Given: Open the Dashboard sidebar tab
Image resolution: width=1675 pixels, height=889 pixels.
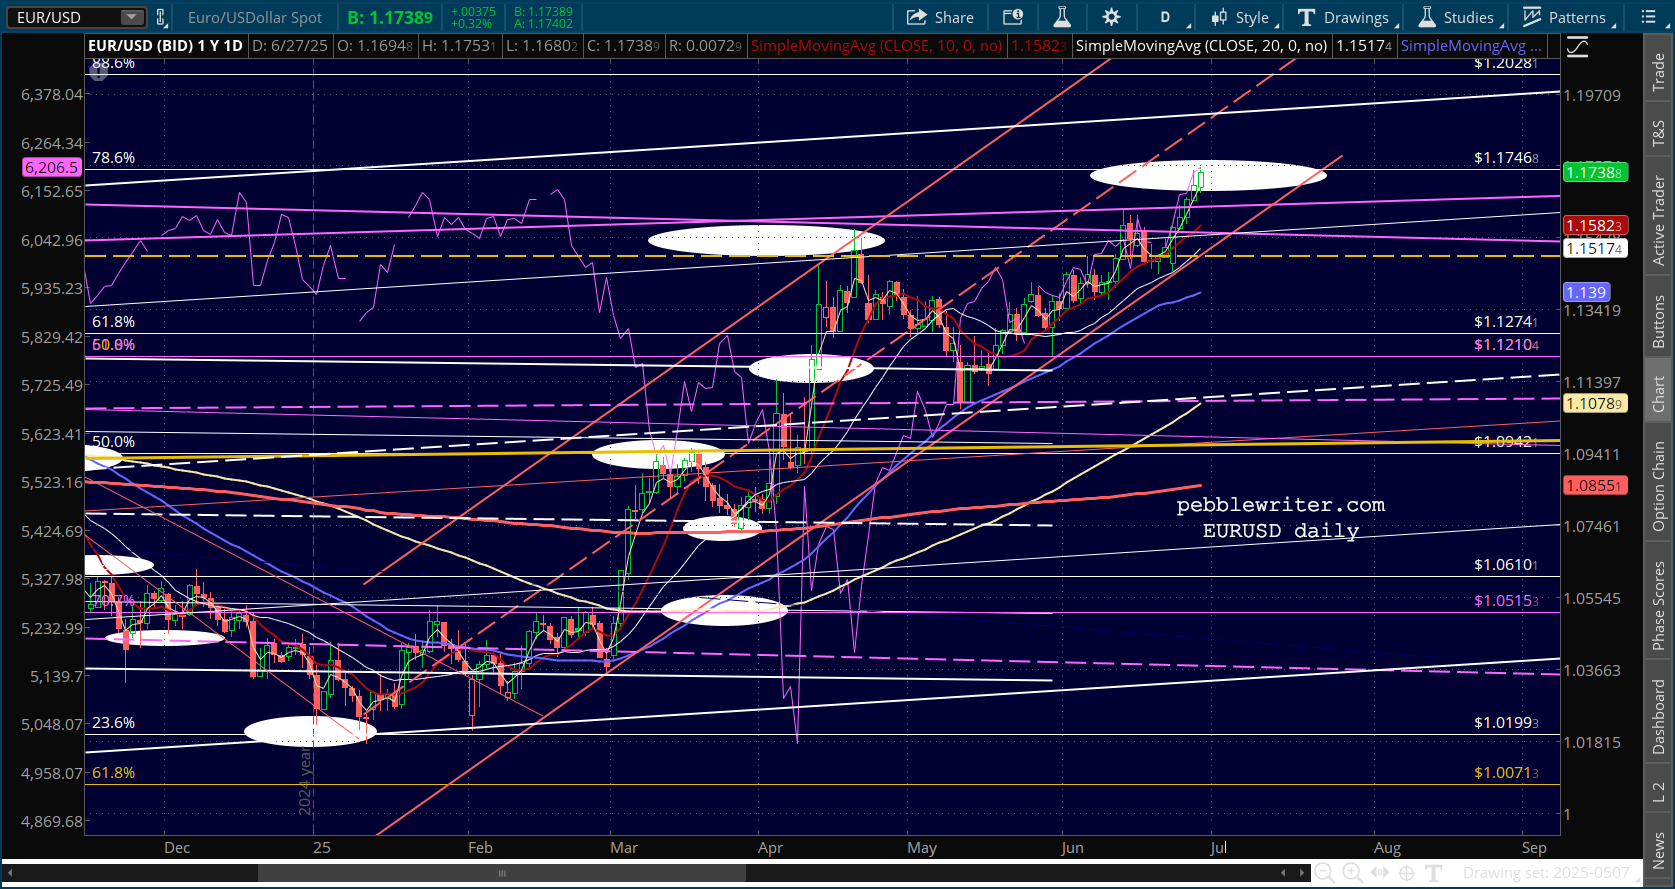Looking at the screenshot, I should [x=1659, y=717].
